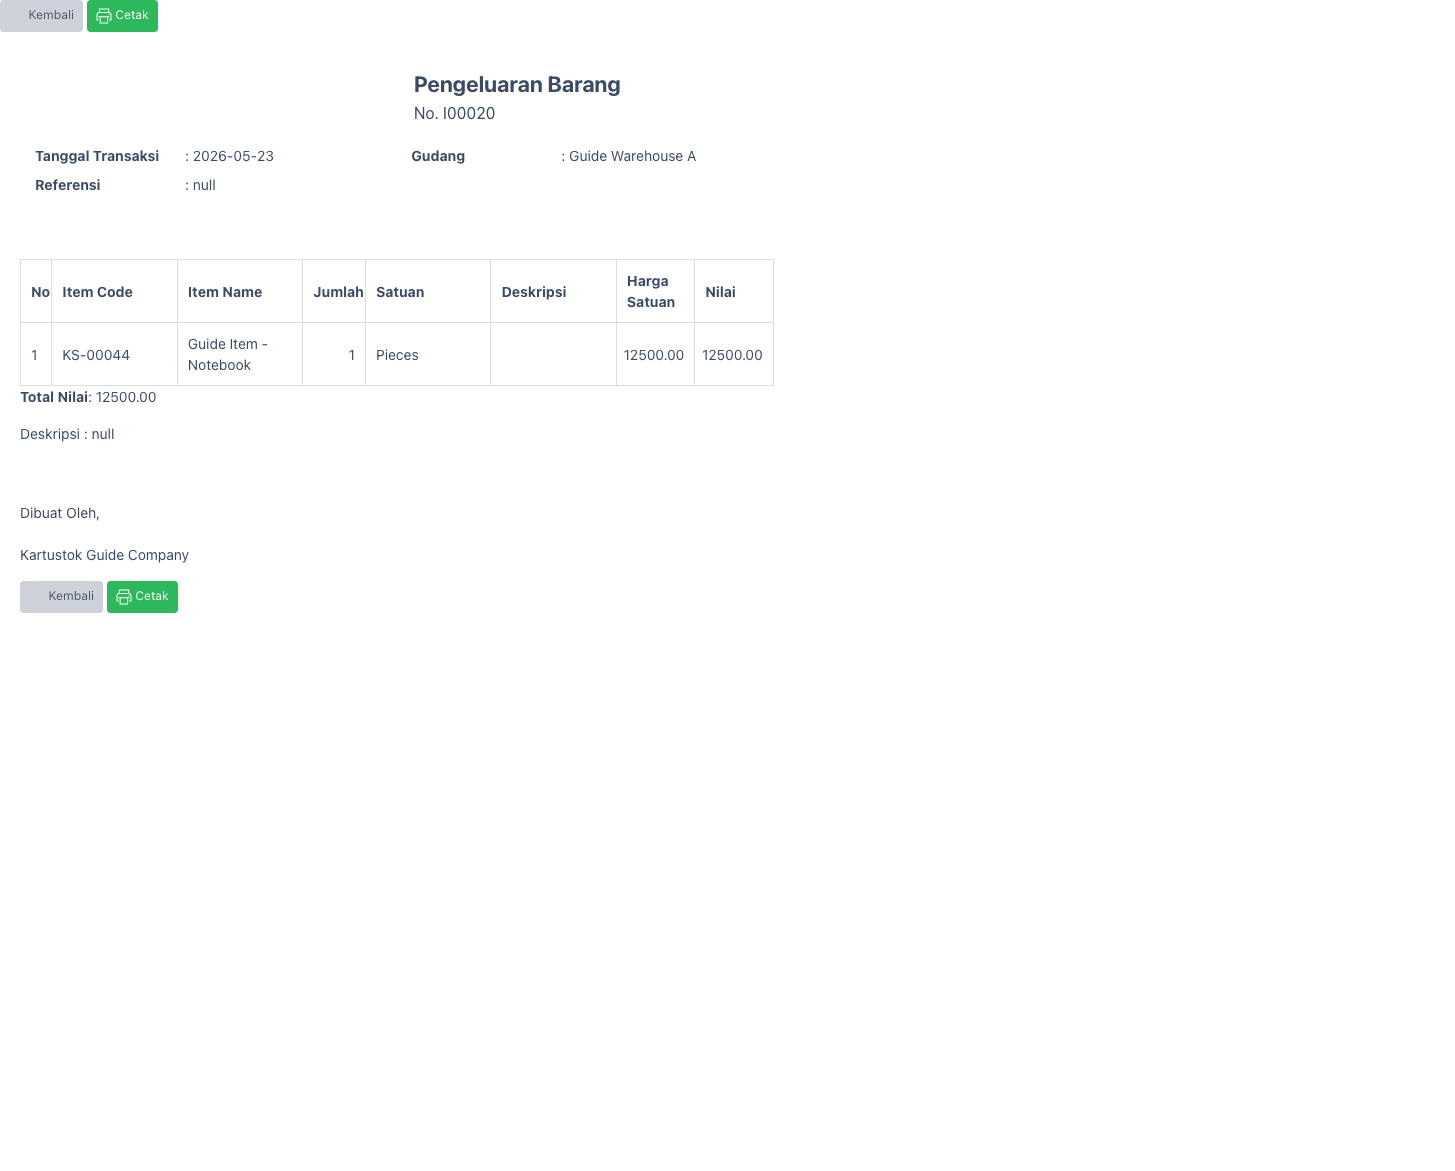Click the Item Code column header
1455x1171 pixels.
pyautogui.click(x=114, y=292)
